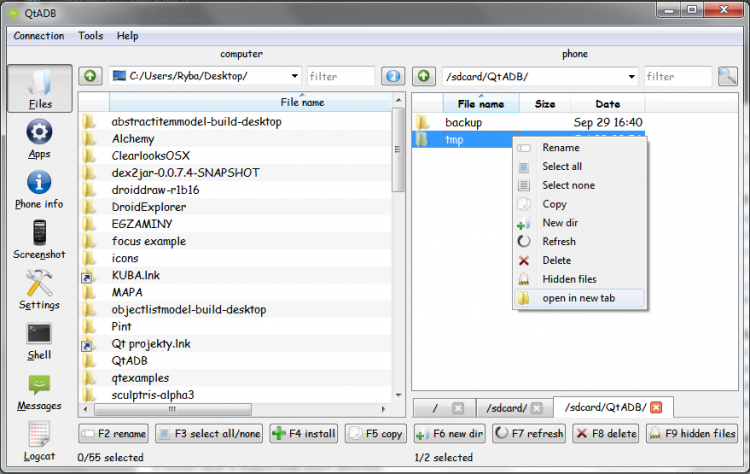Open the Files section in sidebar
Image resolution: width=750 pixels, height=474 pixels.
tap(40, 89)
